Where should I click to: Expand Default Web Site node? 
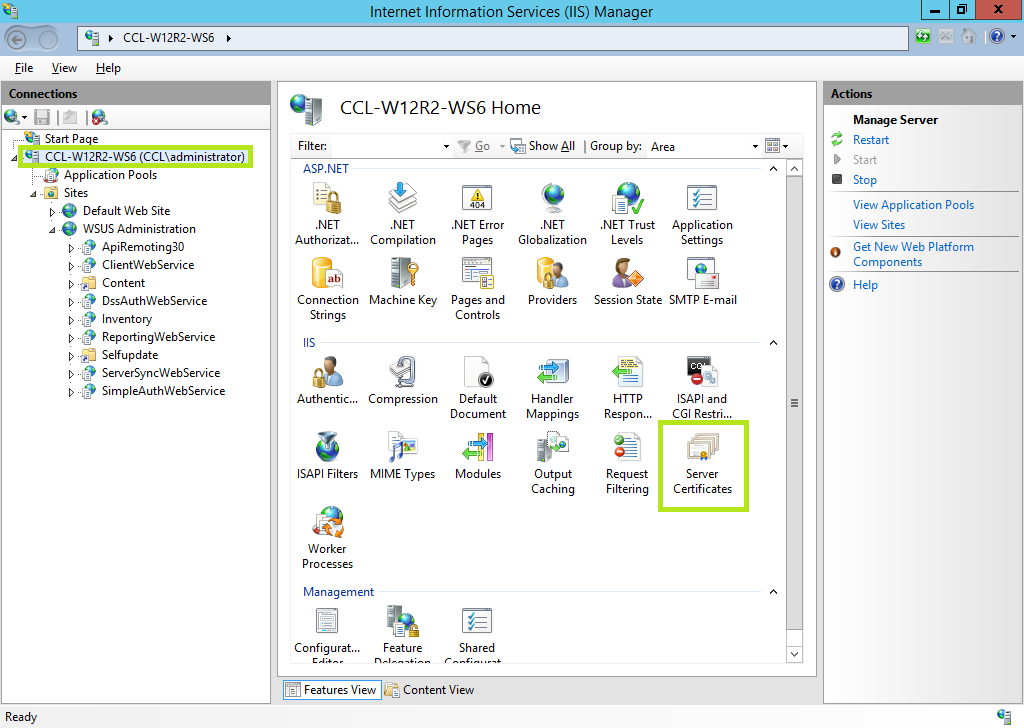[x=52, y=212]
